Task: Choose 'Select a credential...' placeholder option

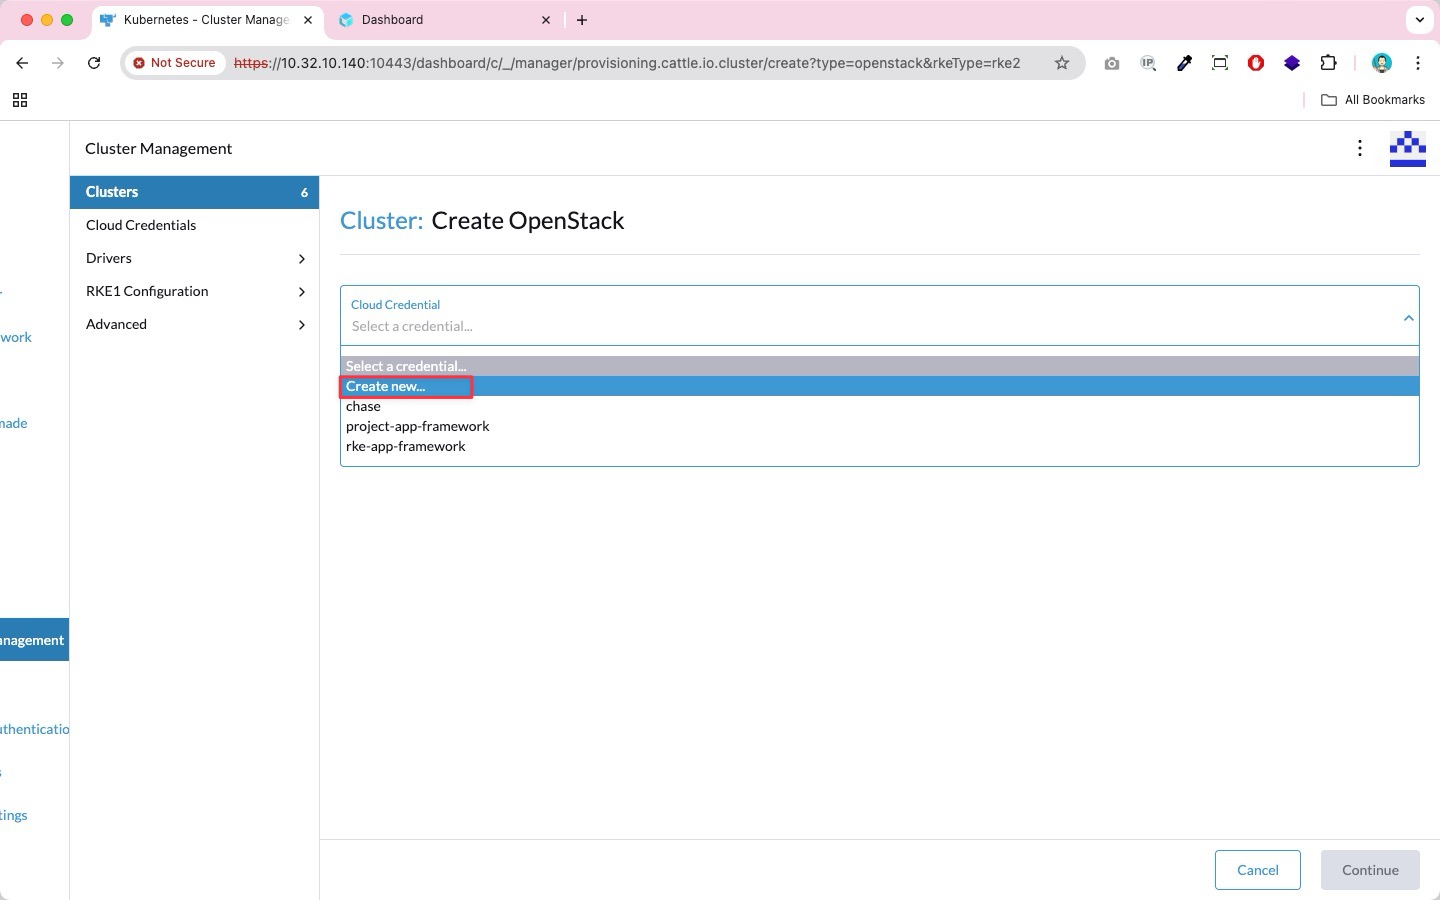Action: tap(879, 366)
